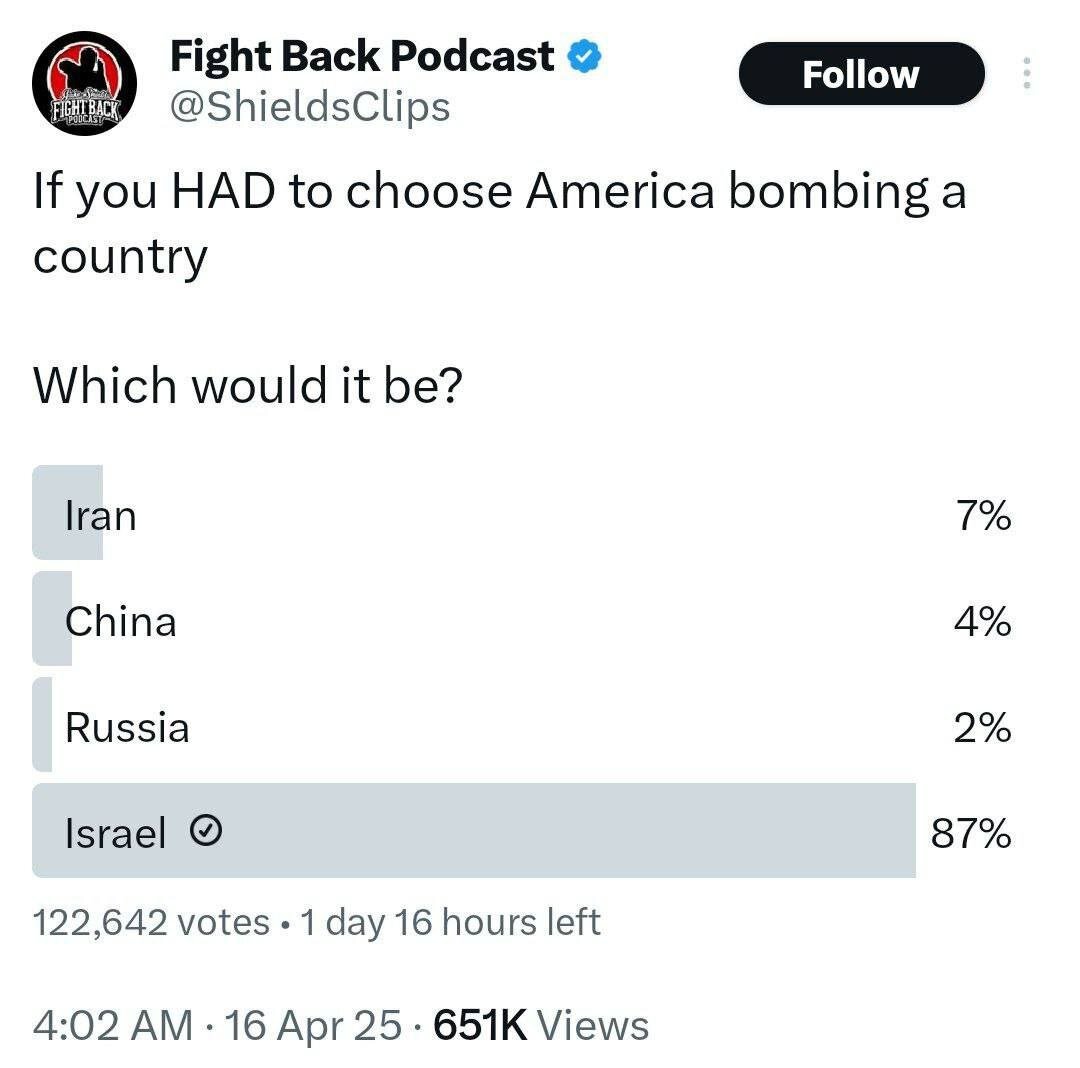Open the three-dot more options menu

[x=1026, y=74]
